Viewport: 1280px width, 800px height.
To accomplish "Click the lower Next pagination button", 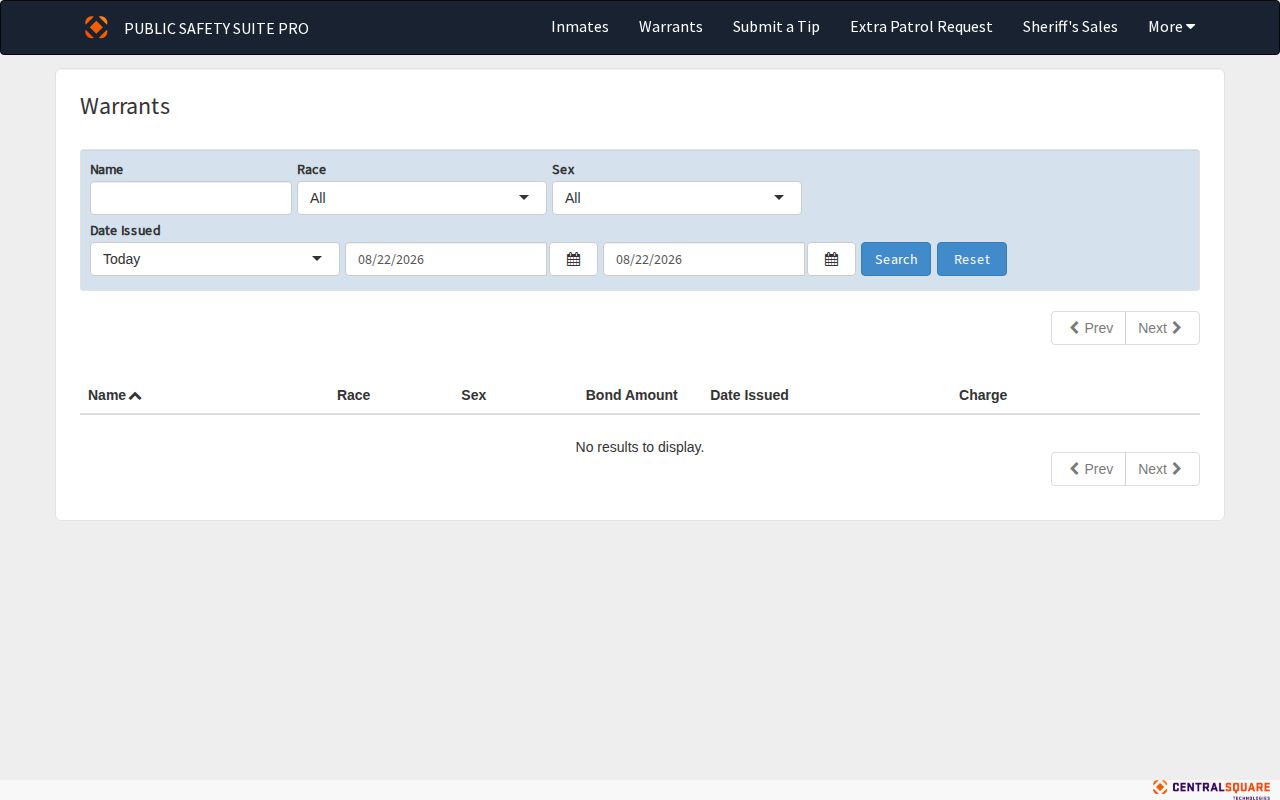I will click(x=1162, y=469).
